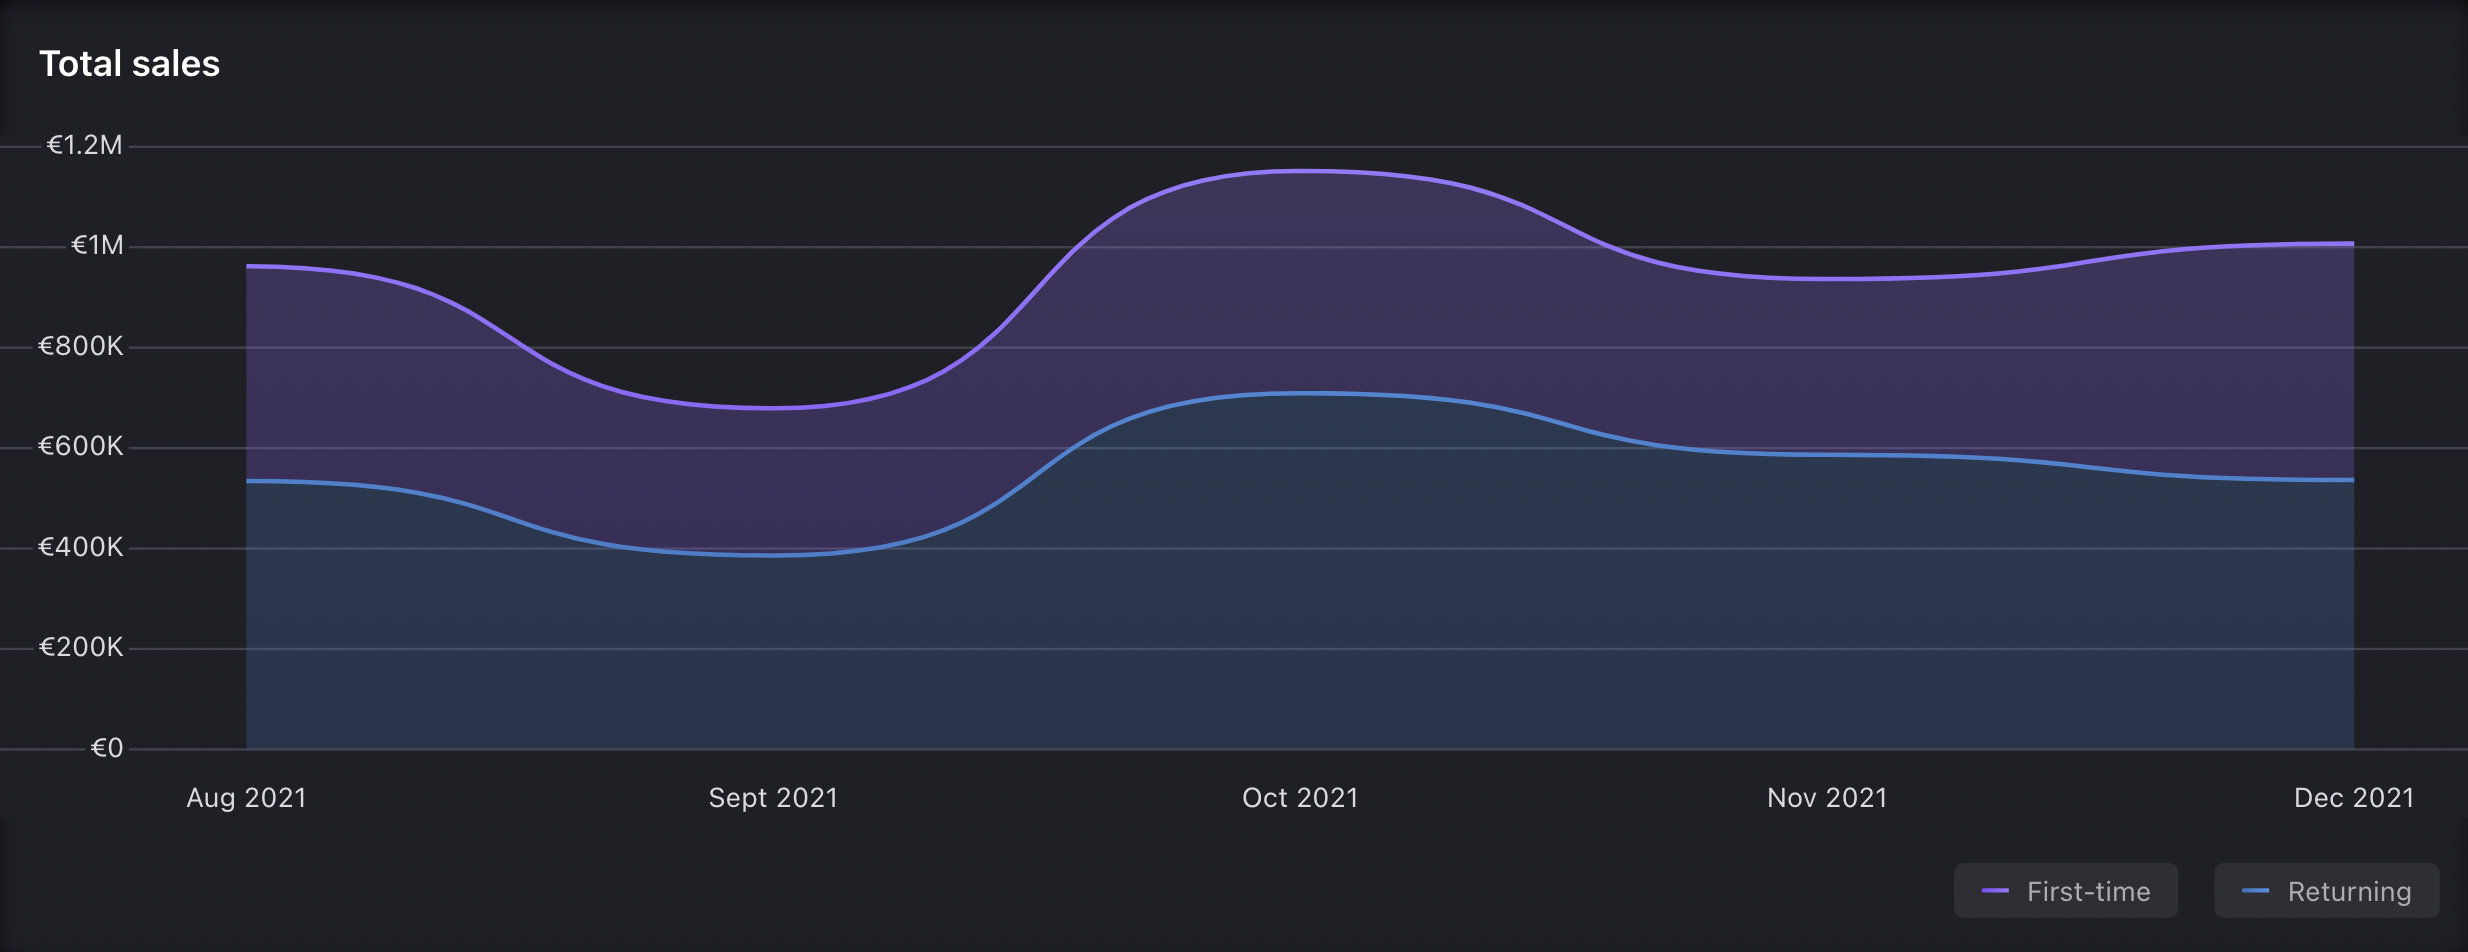Image resolution: width=2468 pixels, height=952 pixels.
Task: Click the Total sales chart title
Action: point(129,64)
